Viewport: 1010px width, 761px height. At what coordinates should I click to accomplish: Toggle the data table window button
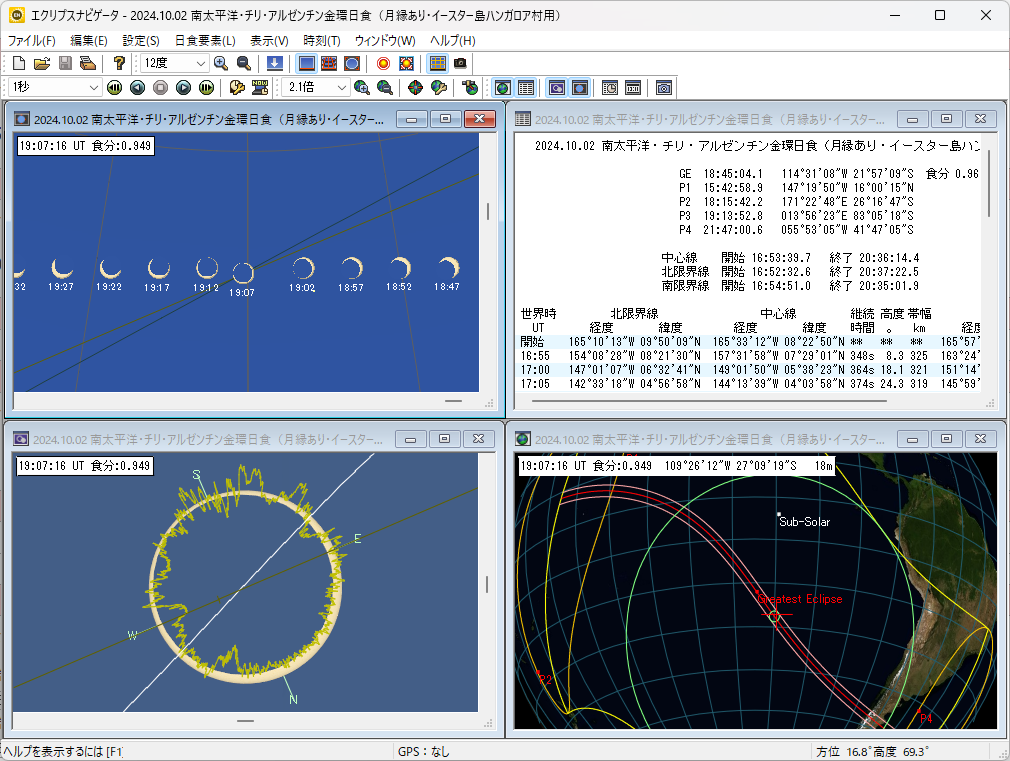526,88
